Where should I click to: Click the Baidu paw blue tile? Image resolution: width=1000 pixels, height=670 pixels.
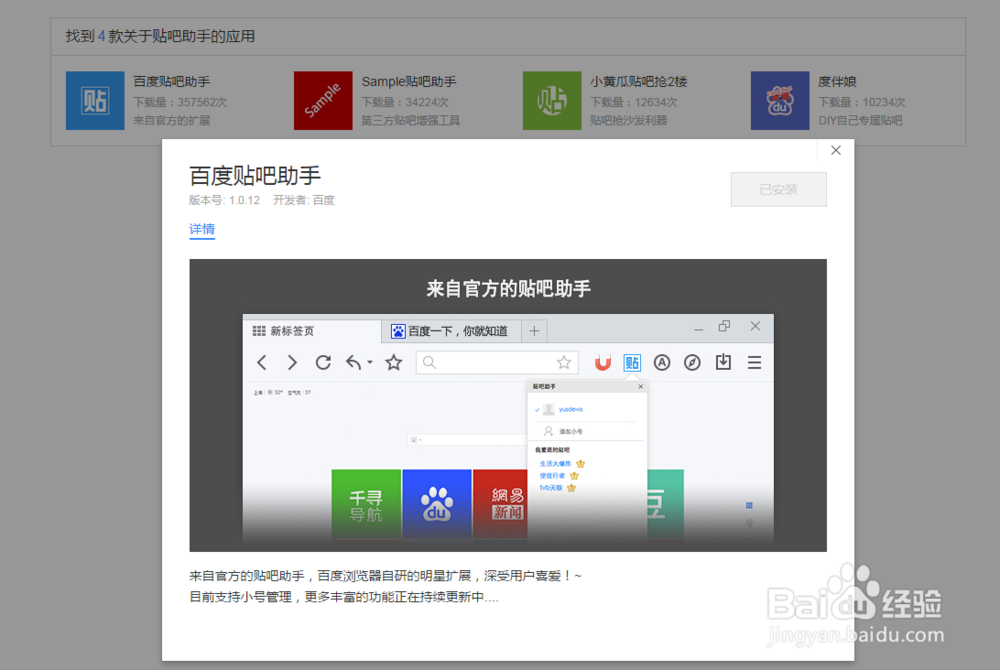pyautogui.click(x=437, y=504)
